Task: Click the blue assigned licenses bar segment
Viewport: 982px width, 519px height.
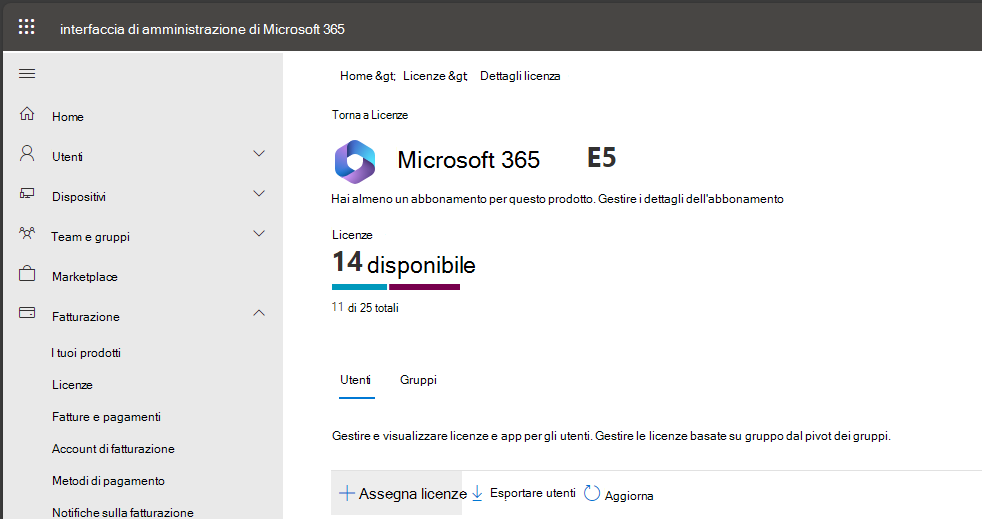Action: [x=359, y=287]
